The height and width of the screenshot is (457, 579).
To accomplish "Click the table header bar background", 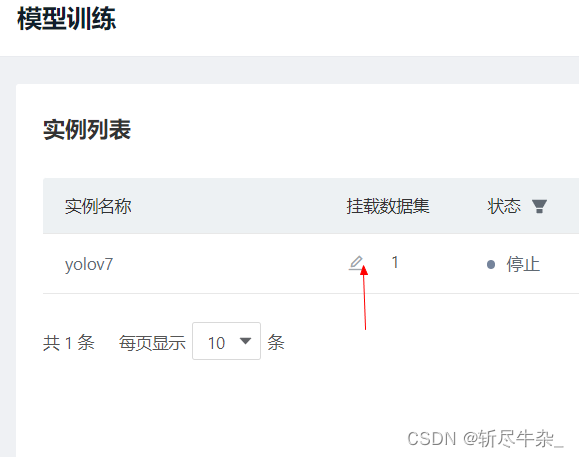I will click(x=311, y=206).
